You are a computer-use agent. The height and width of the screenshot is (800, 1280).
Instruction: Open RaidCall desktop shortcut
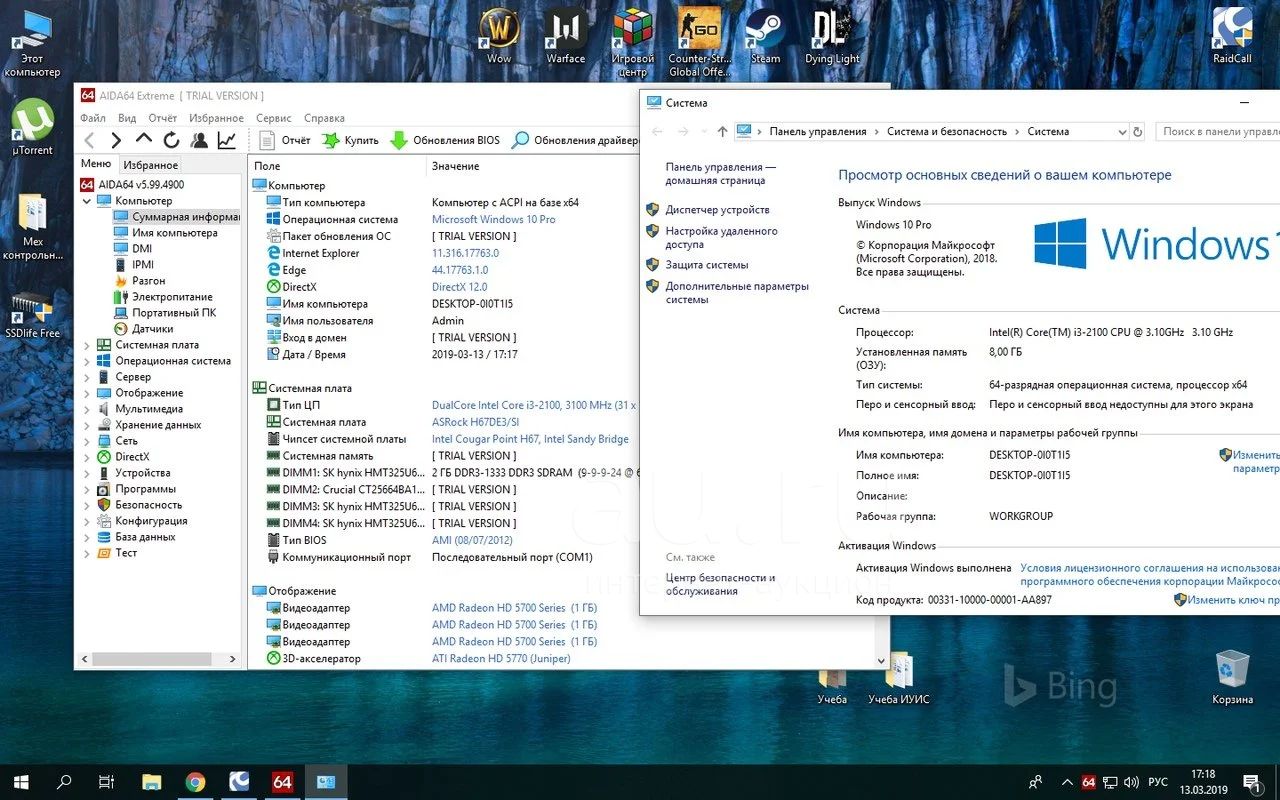tap(1232, 36)
